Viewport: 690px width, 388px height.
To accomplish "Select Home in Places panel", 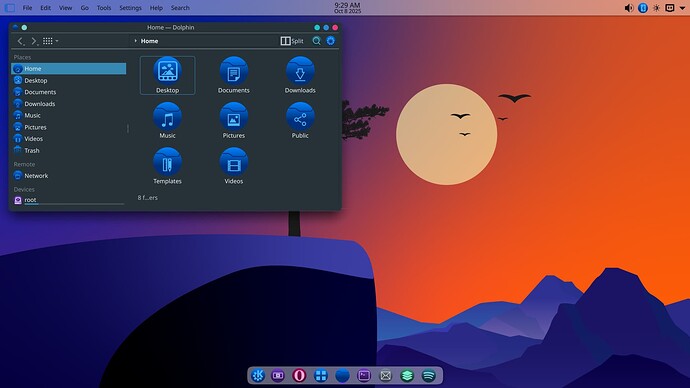I will point(69,69).
